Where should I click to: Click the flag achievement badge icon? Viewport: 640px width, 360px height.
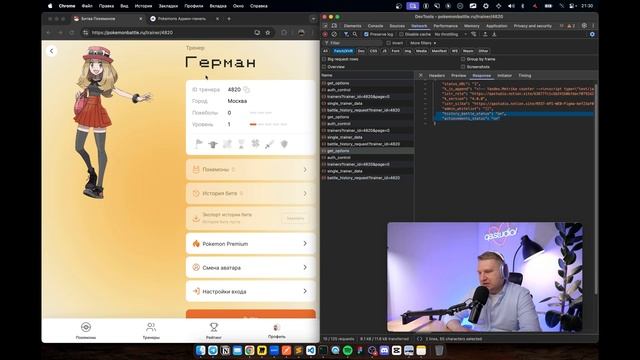199,144
